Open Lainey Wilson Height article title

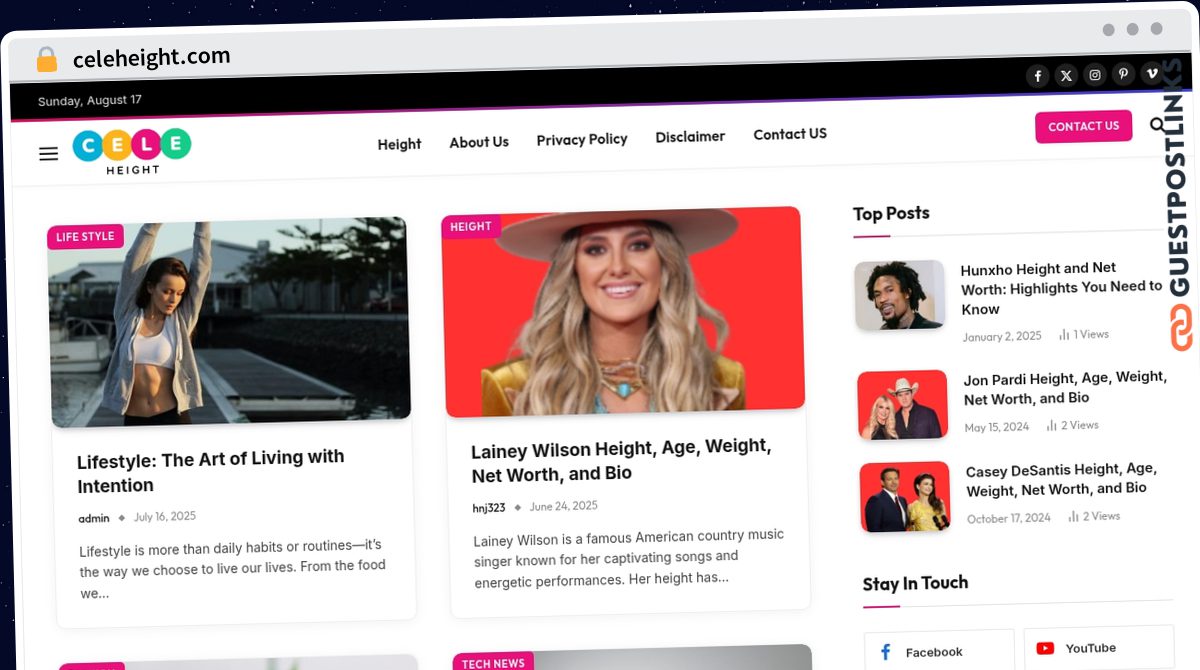pyautogui.click(x=621, y=461)
